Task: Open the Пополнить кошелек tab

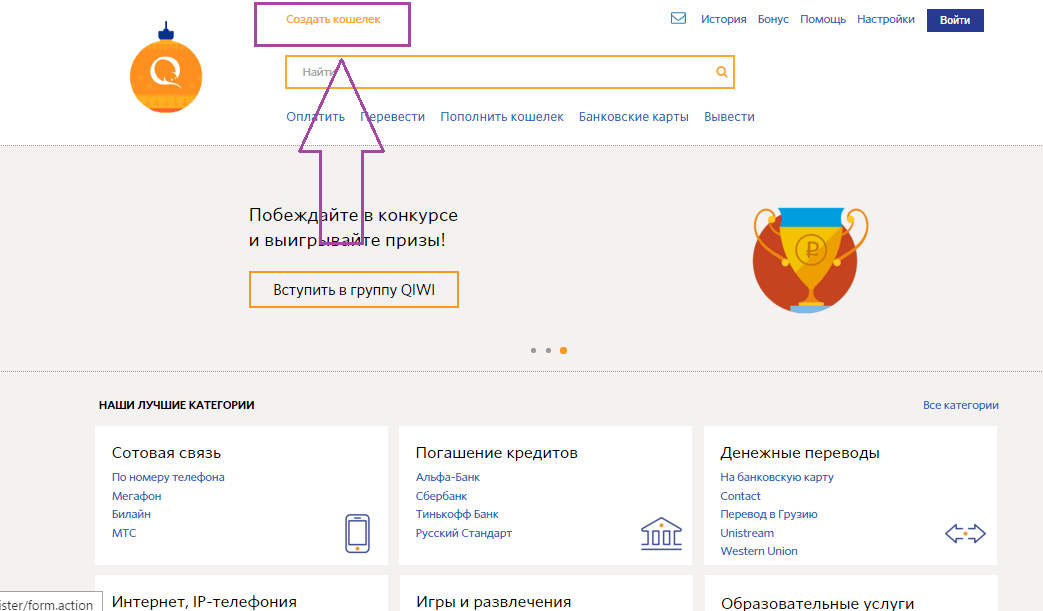Action: [x=502, y=116]
